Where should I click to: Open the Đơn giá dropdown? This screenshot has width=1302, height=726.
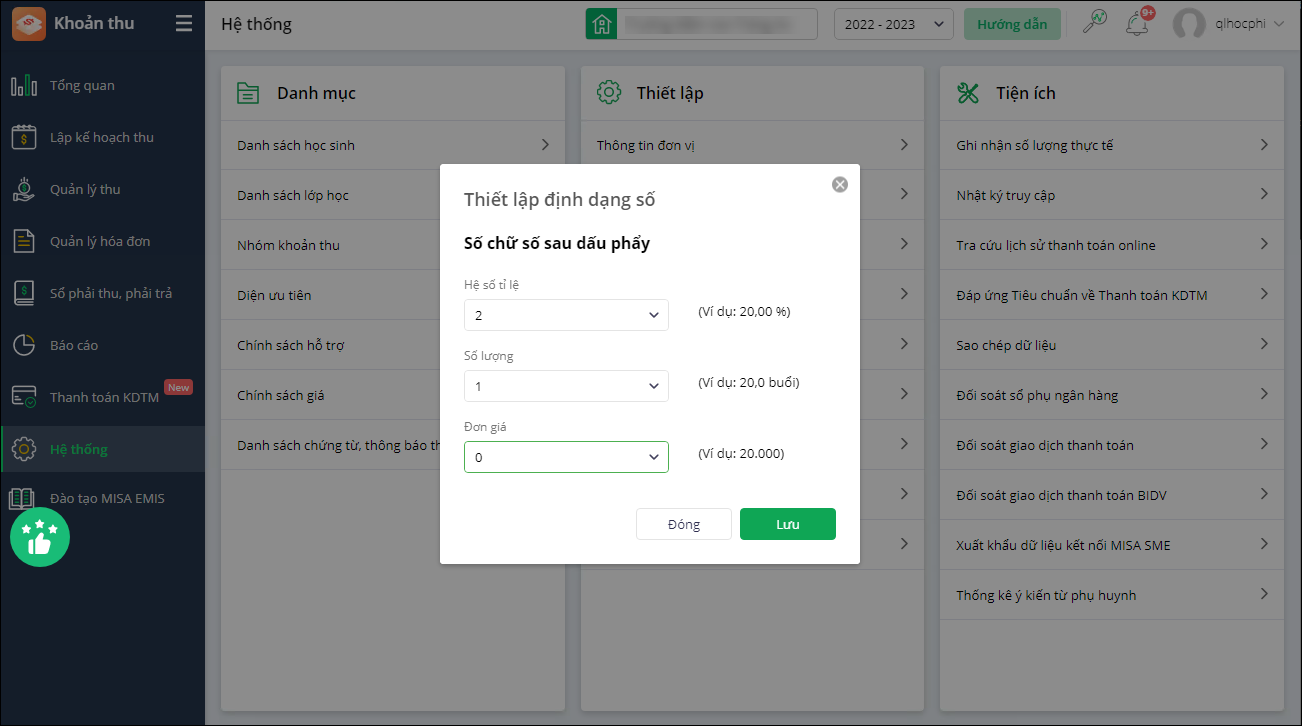(x=566, y=457)
